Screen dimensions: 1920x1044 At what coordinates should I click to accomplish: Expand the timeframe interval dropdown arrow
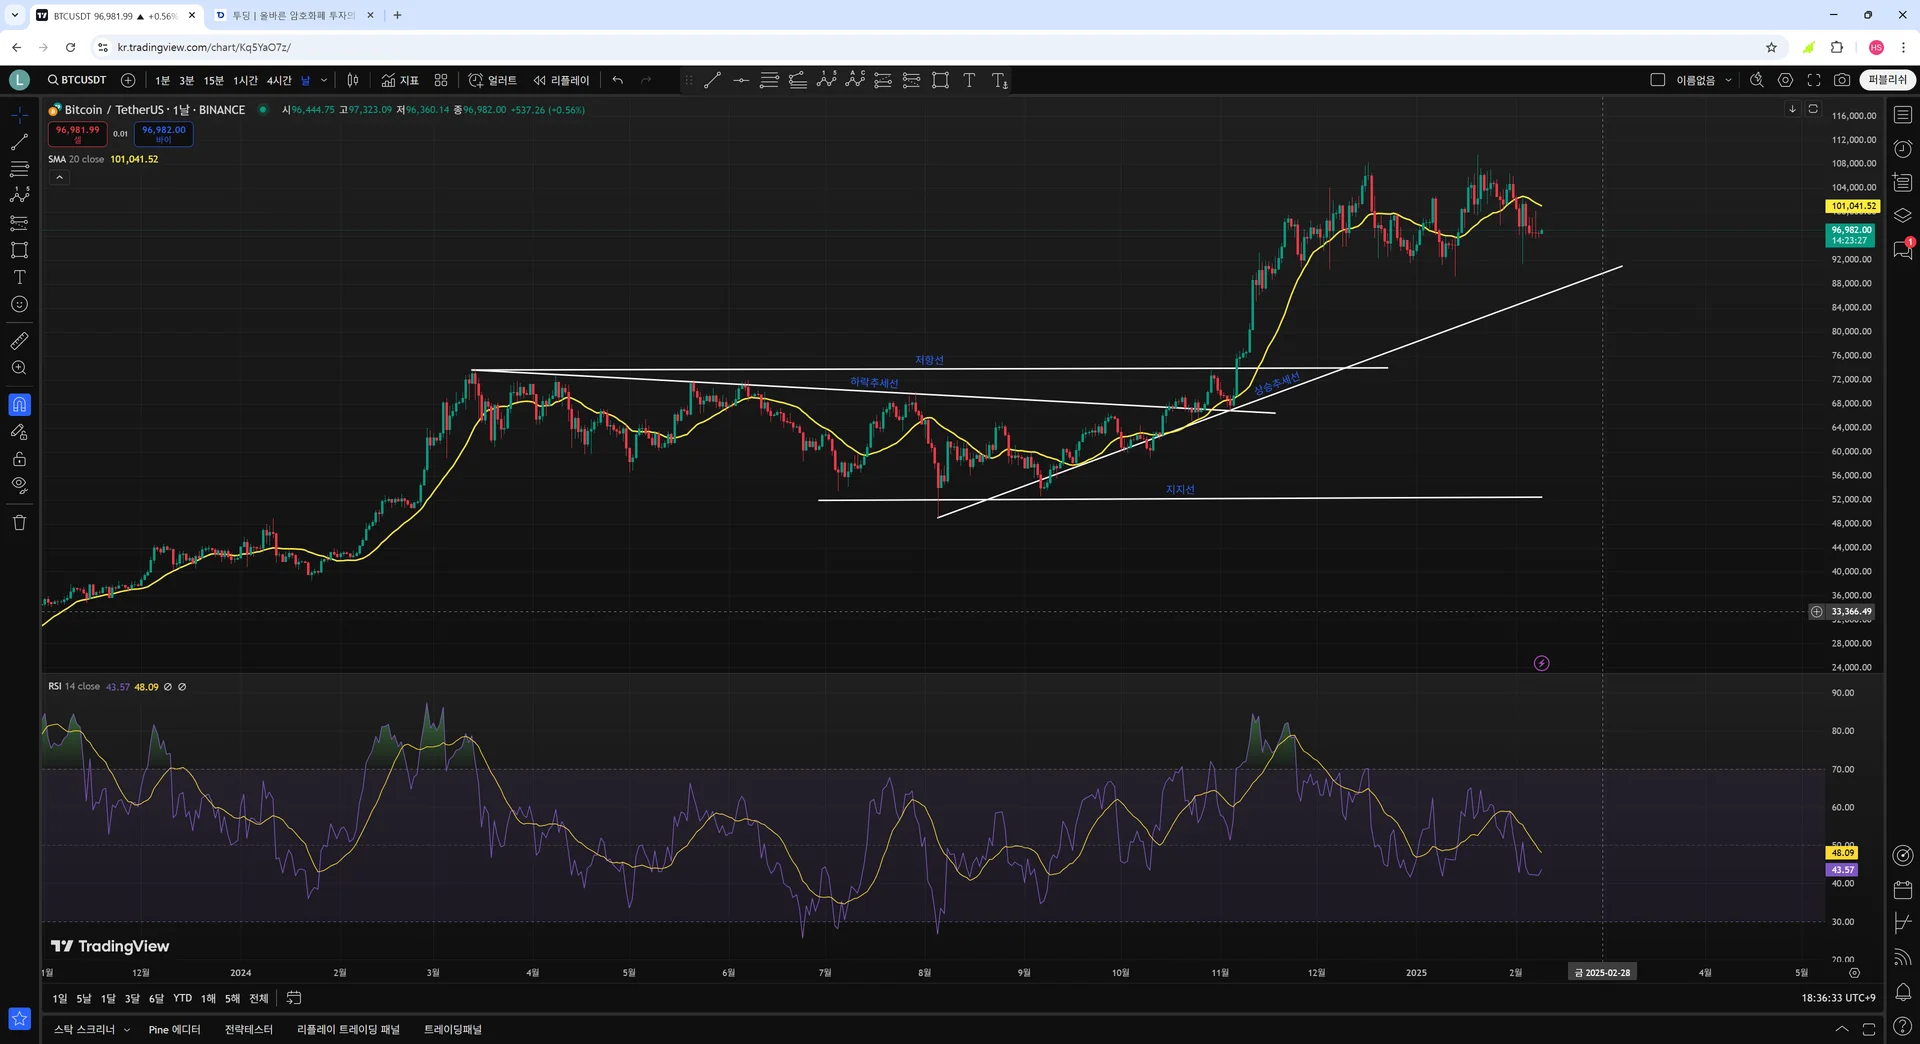(323, 80)
